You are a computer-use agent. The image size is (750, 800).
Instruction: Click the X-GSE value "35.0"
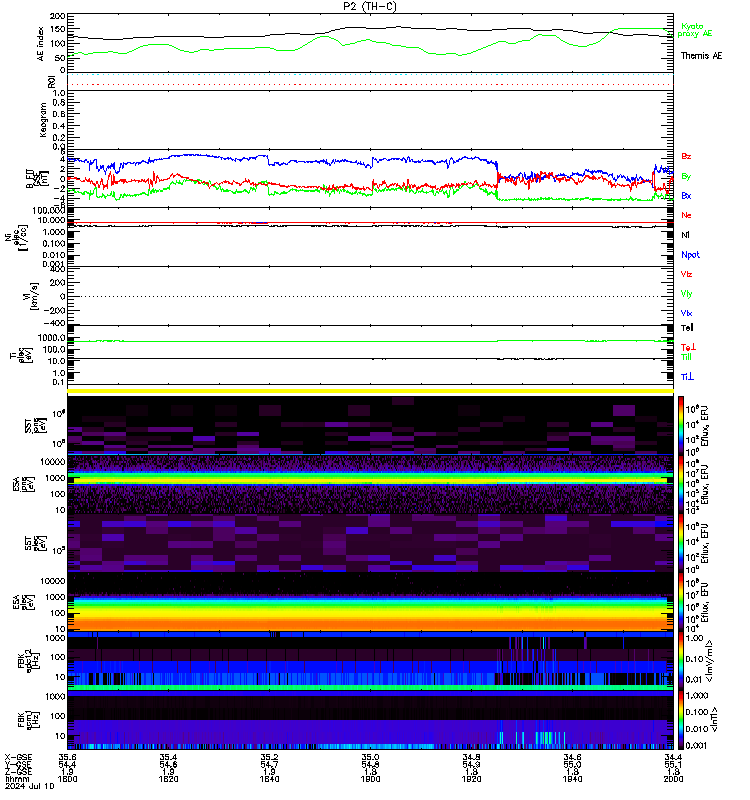(x=370, y=758)
